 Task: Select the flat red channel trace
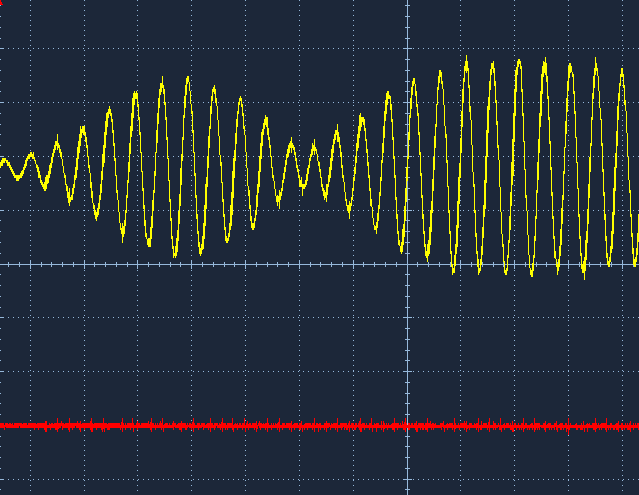200,425
